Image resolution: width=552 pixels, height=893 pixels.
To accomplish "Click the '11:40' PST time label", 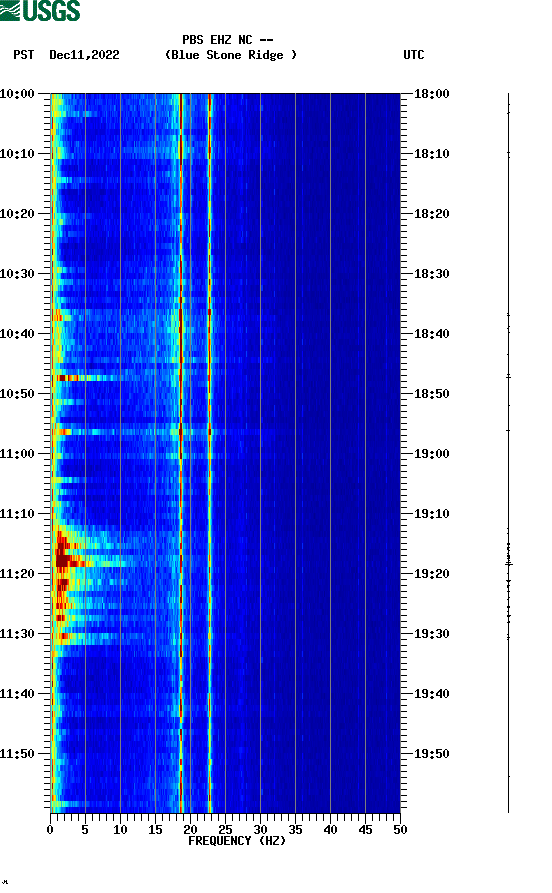I will click(x=17, y=694).
